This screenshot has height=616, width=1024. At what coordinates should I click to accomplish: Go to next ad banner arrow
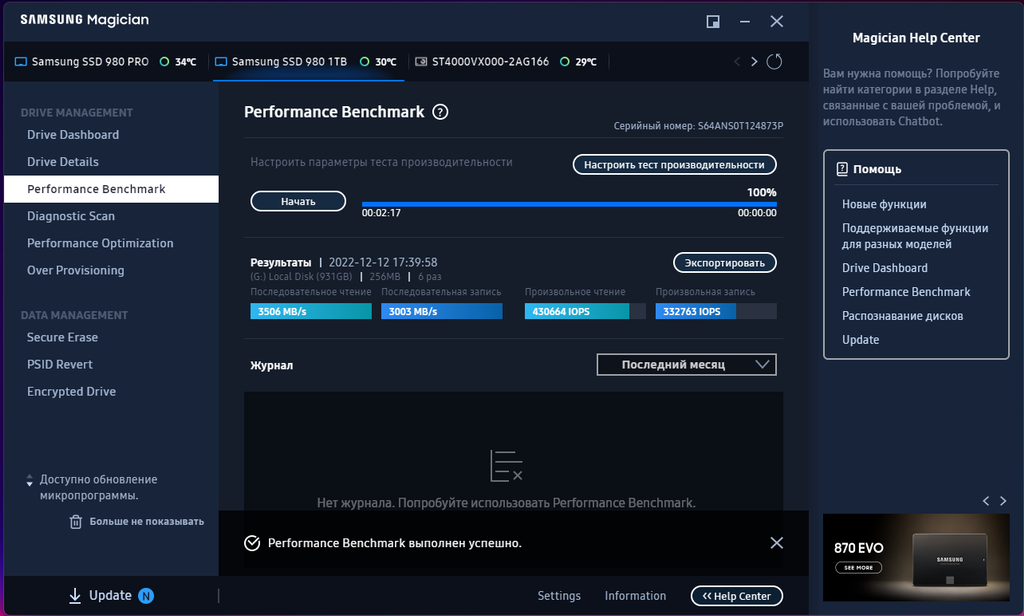tap(1003, 501)
